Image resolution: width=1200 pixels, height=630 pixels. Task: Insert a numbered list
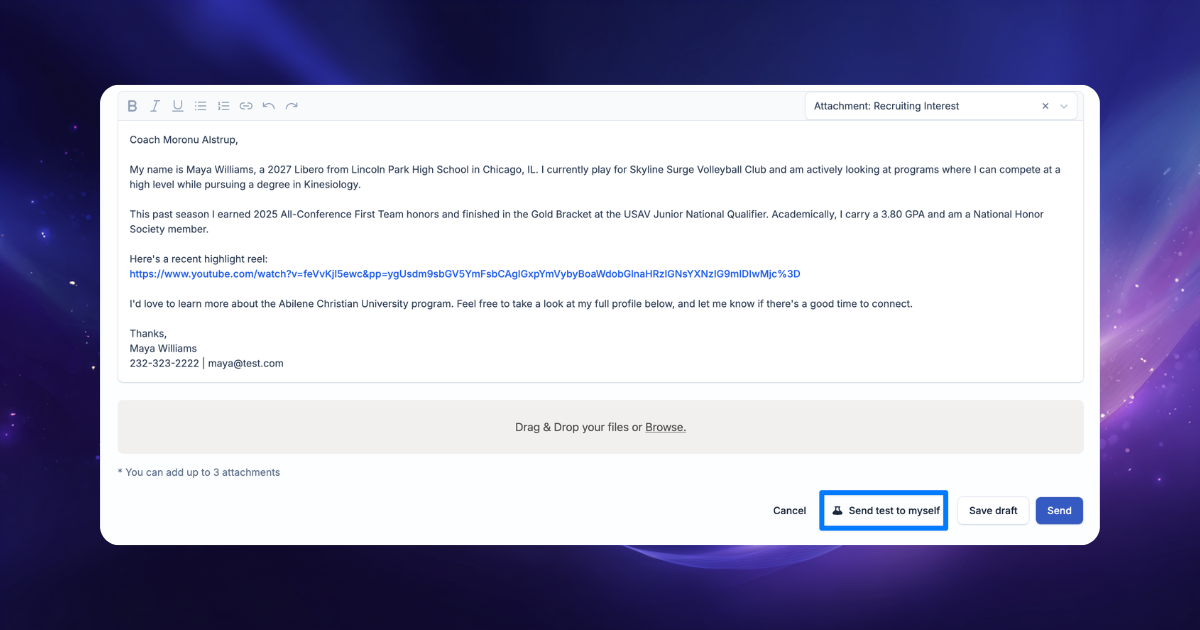point(224,106)
